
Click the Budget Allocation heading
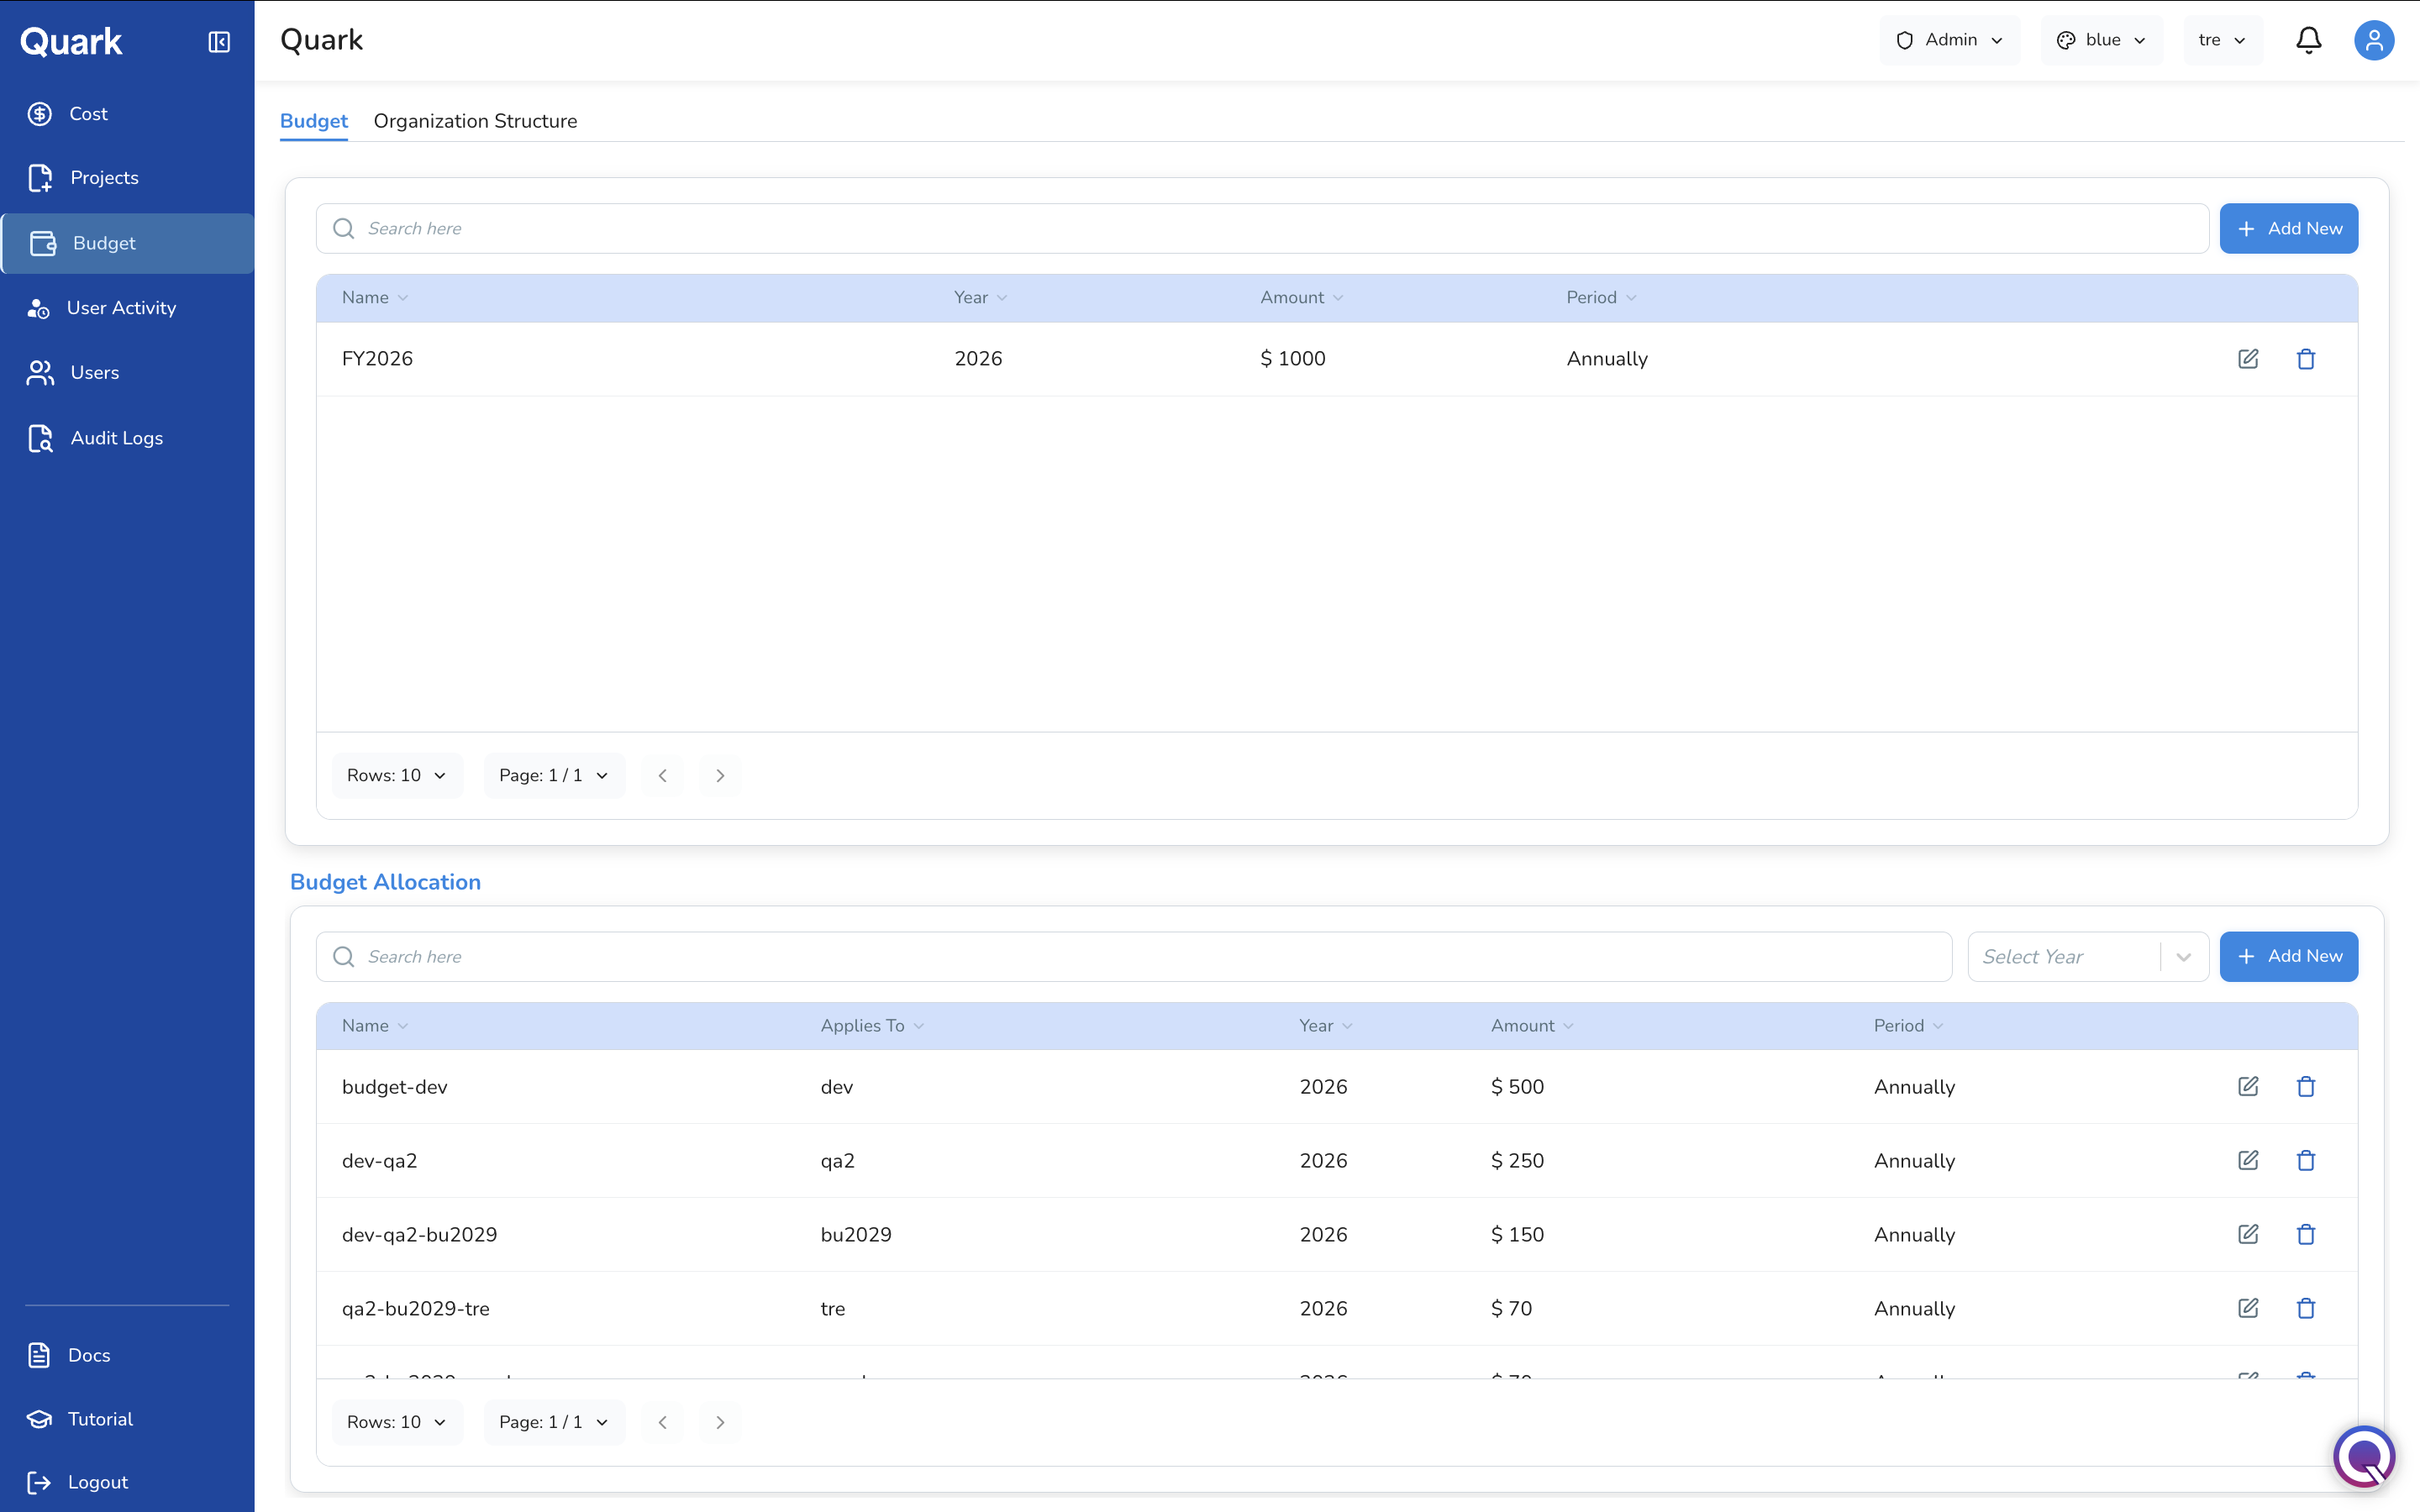point(385,882)
